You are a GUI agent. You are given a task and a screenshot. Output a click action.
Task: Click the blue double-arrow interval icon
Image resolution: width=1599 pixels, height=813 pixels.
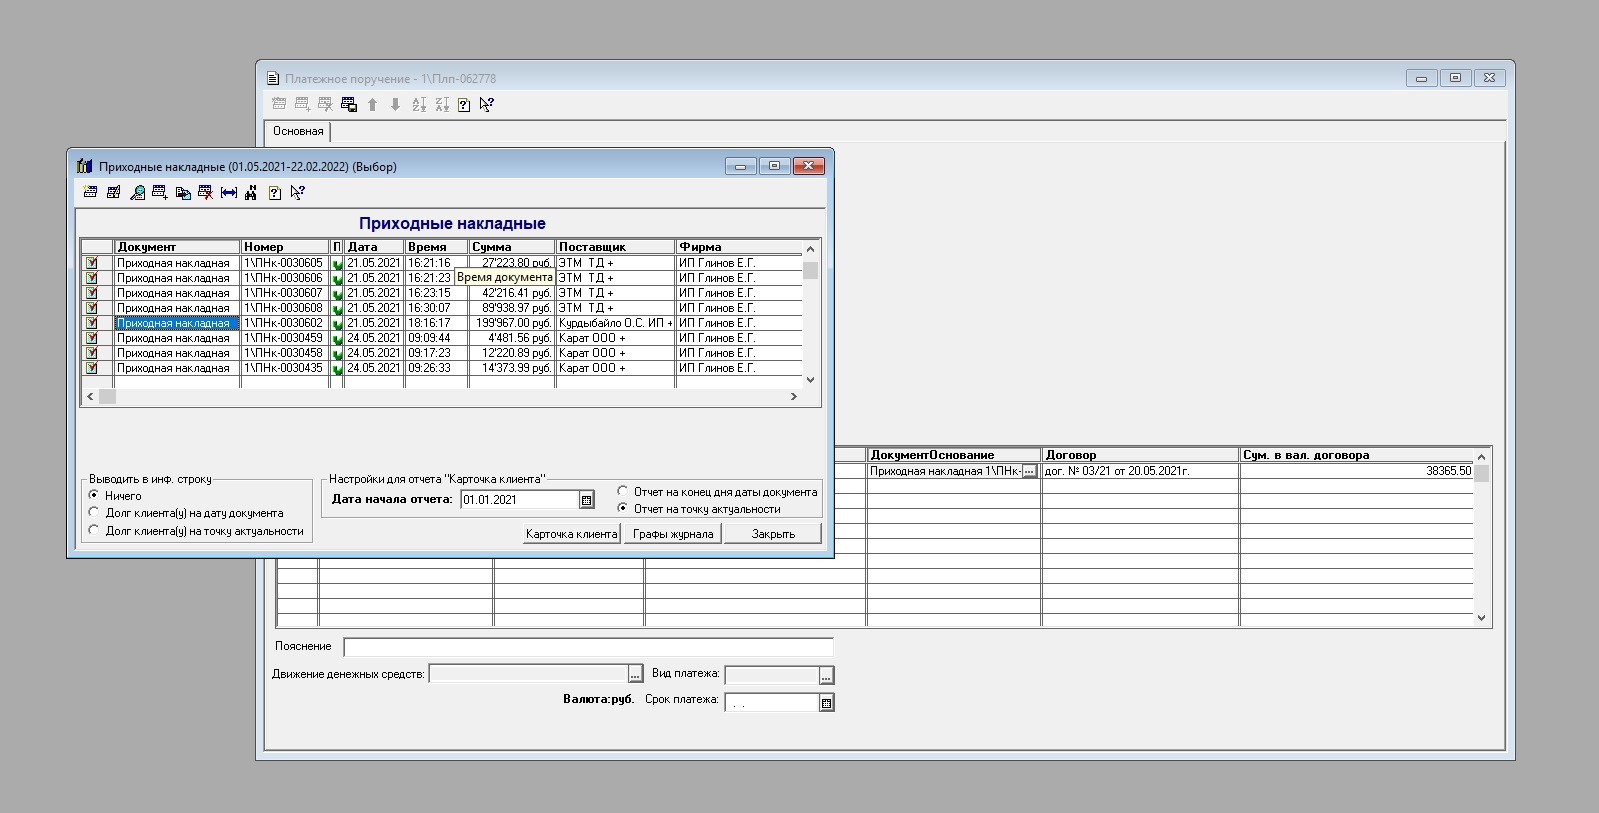[229, 193]
